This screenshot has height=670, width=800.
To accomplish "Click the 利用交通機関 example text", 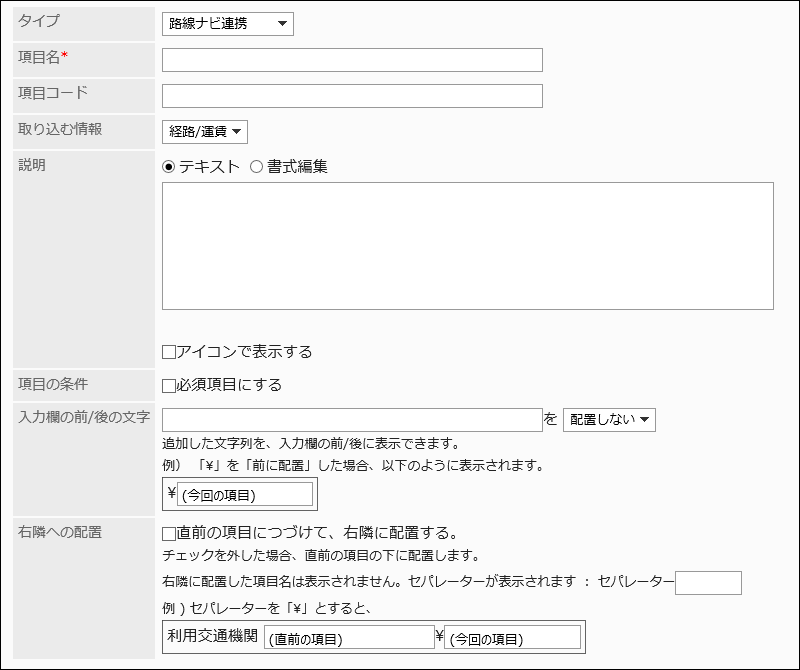I will (x=212, y=636).
